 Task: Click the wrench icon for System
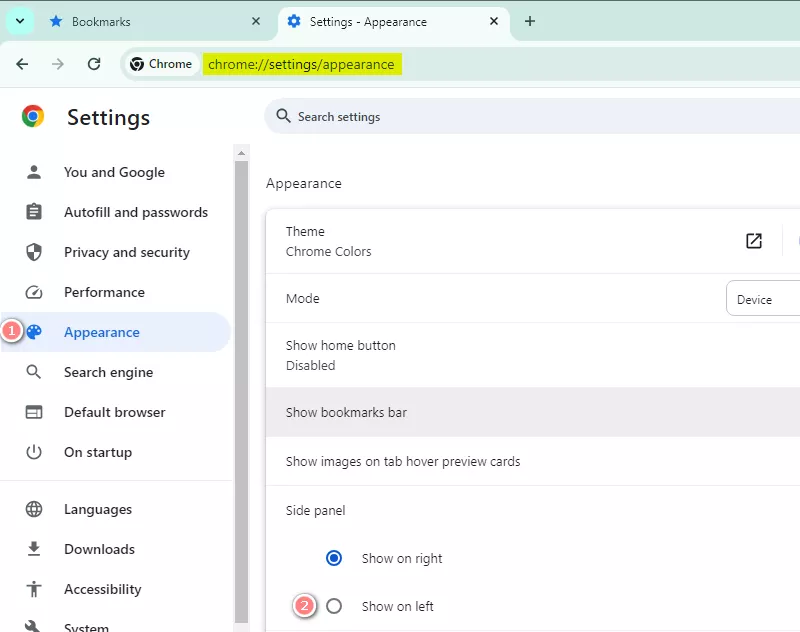(x=33, y=626)
